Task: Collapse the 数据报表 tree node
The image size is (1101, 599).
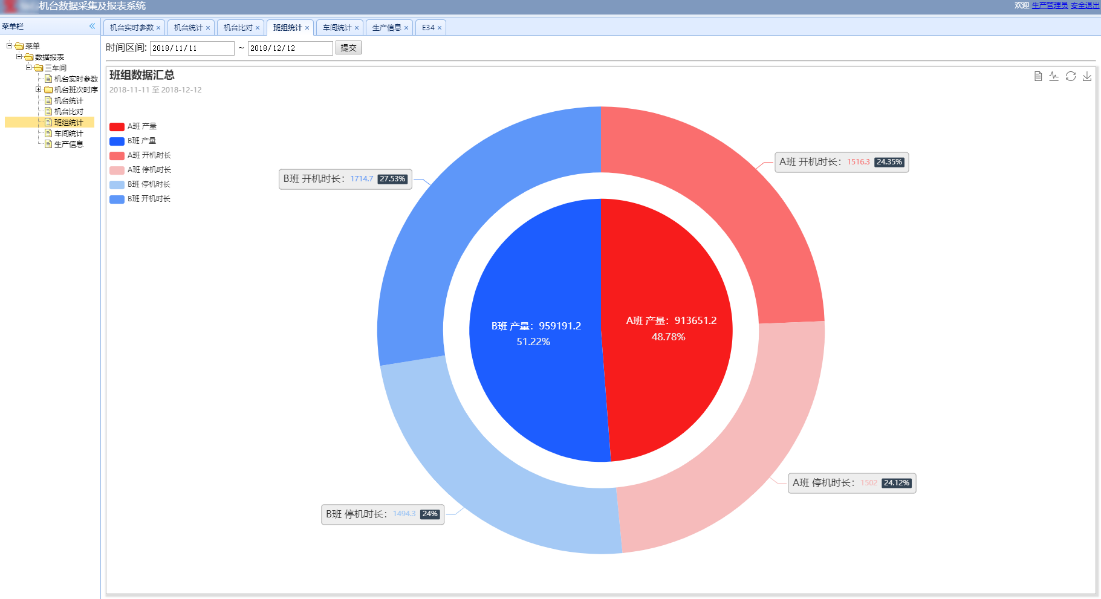Action: point(18,57)
